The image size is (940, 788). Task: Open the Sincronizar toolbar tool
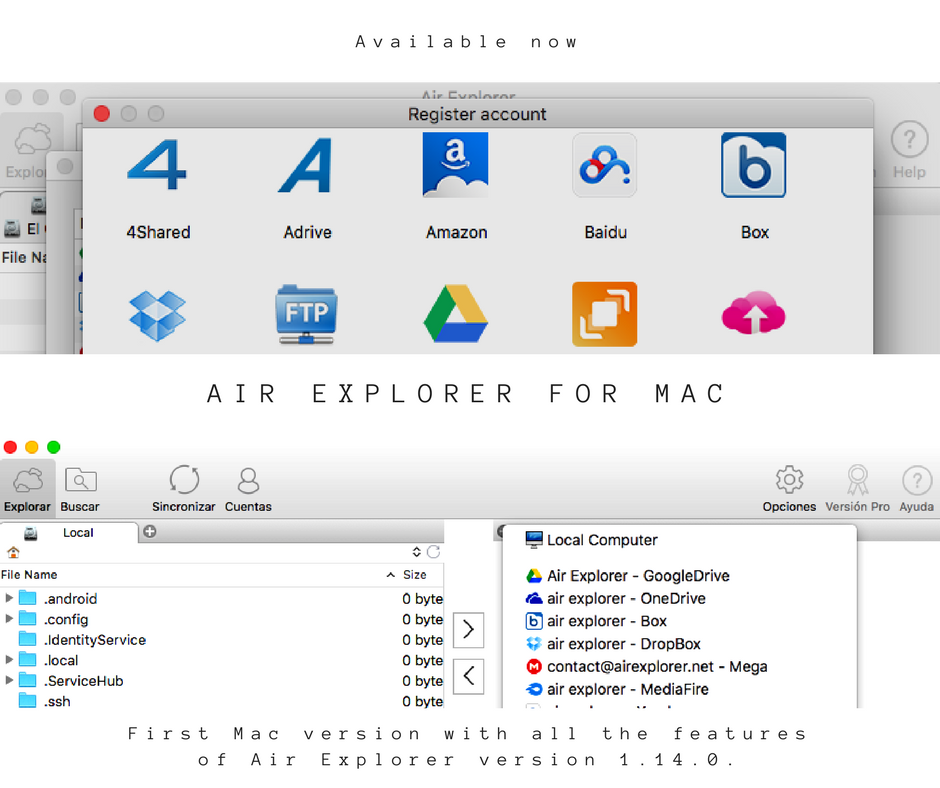tap(184, 488)
